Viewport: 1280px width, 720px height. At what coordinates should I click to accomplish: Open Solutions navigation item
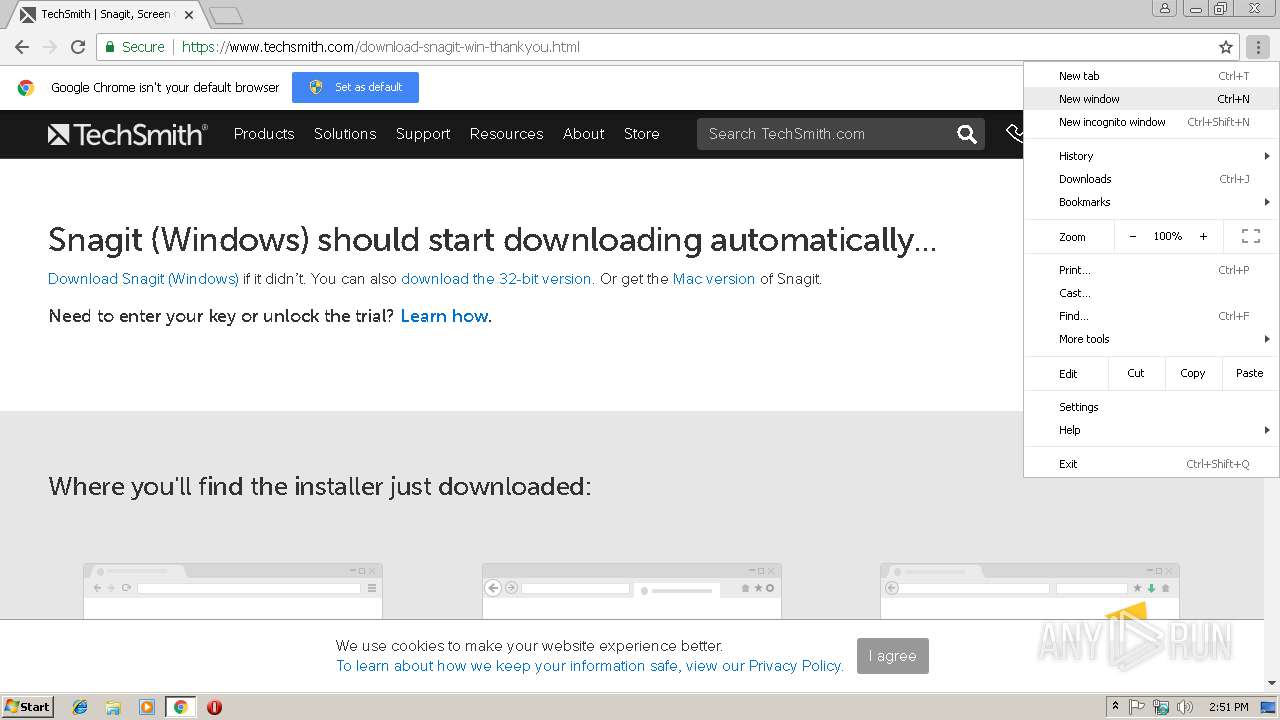tap(345, 134)
